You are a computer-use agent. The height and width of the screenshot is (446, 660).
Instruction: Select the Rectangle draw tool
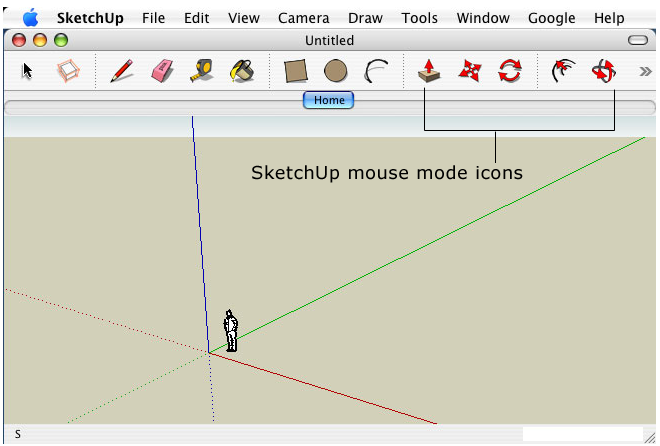[x=295, y=71]
